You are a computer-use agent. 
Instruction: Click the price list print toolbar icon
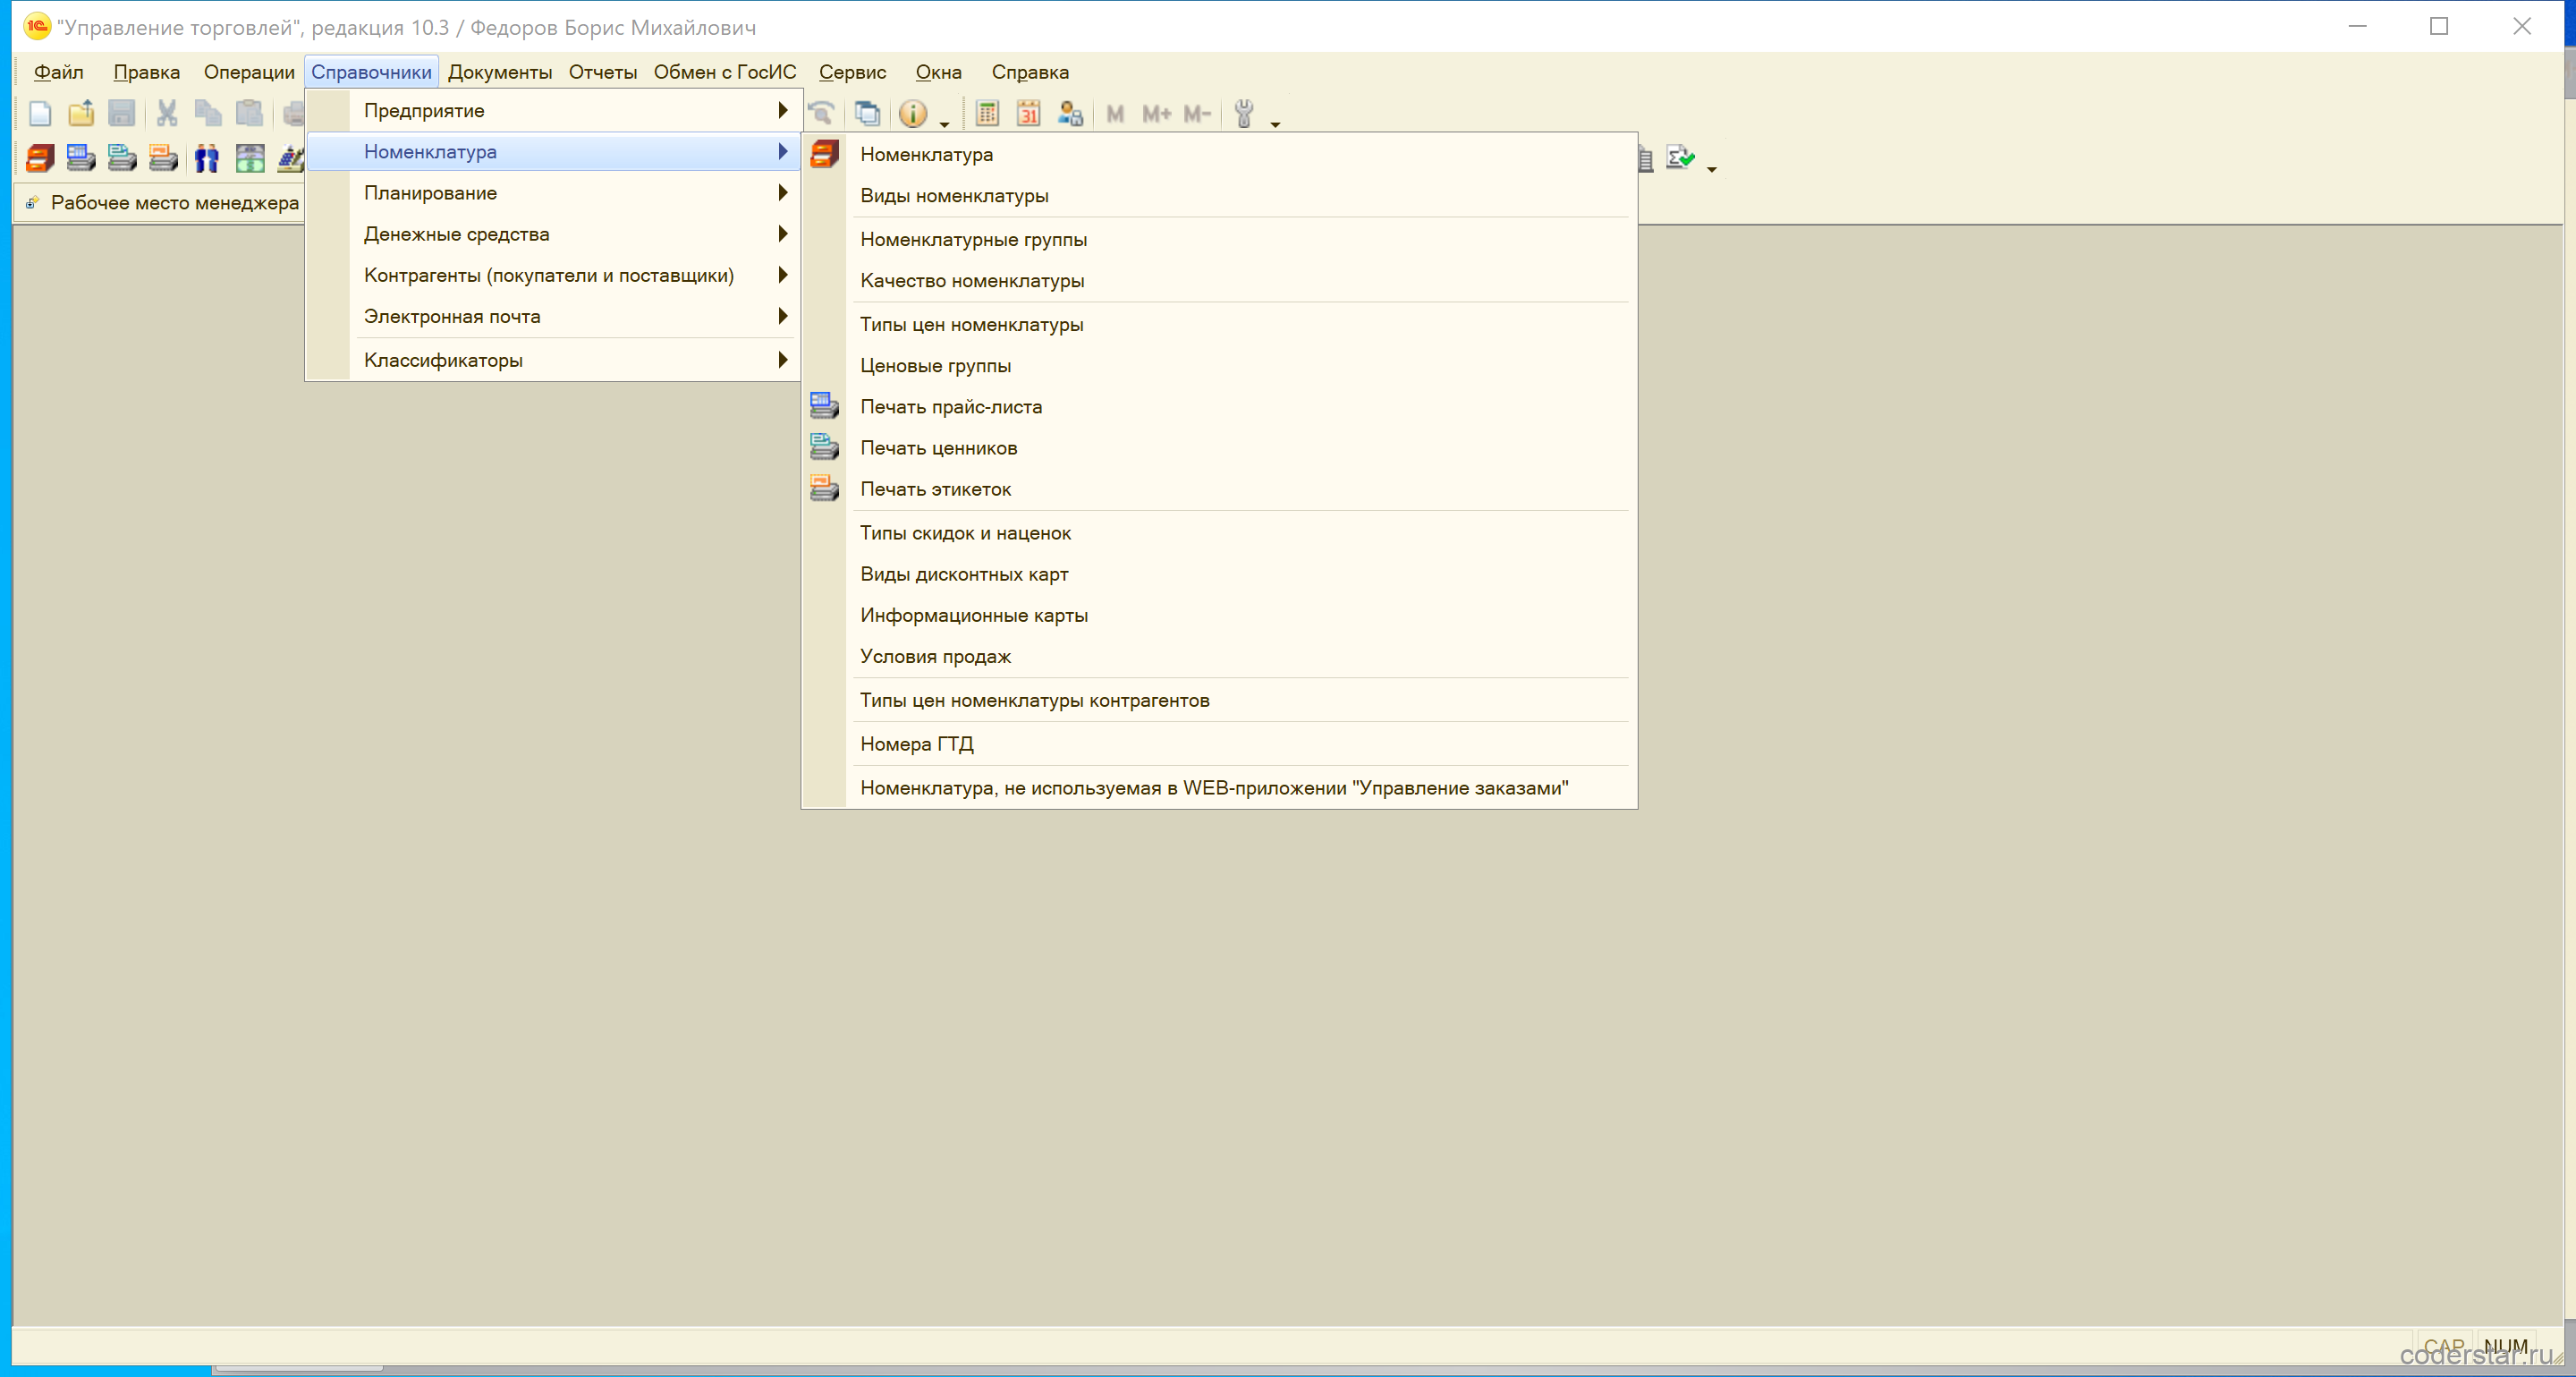[81, 158]
